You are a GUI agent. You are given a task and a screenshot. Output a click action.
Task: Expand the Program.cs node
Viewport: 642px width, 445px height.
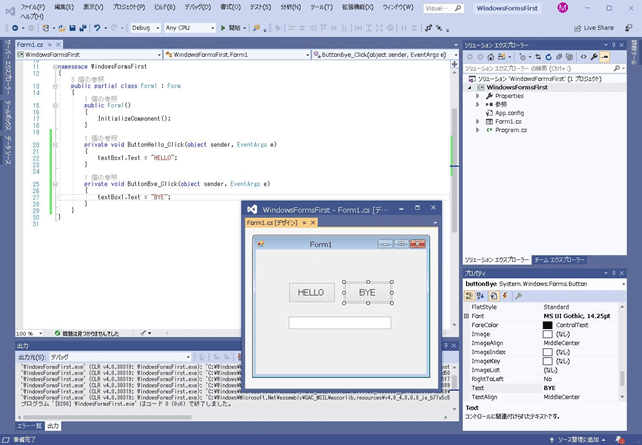(477, 130)
